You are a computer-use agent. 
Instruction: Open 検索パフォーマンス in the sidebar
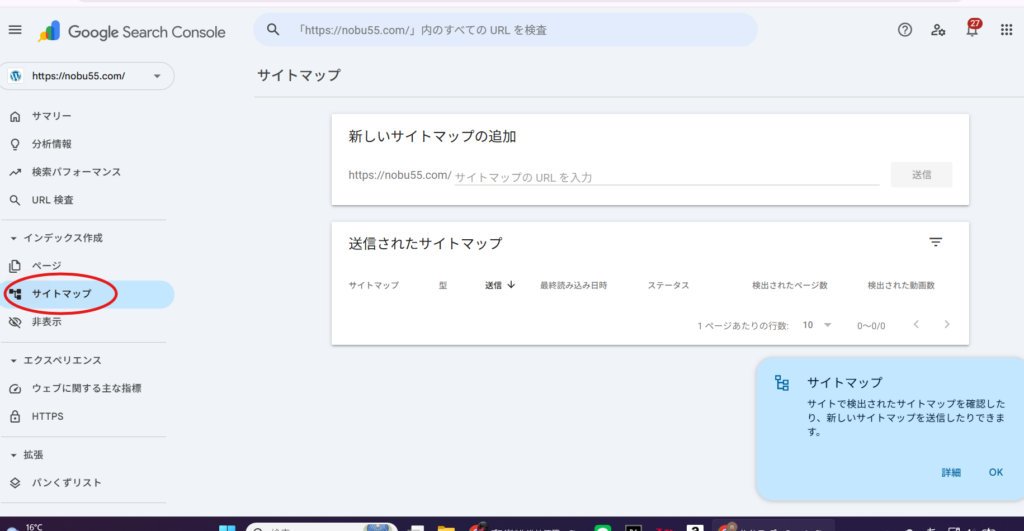(x=76, y=172)
